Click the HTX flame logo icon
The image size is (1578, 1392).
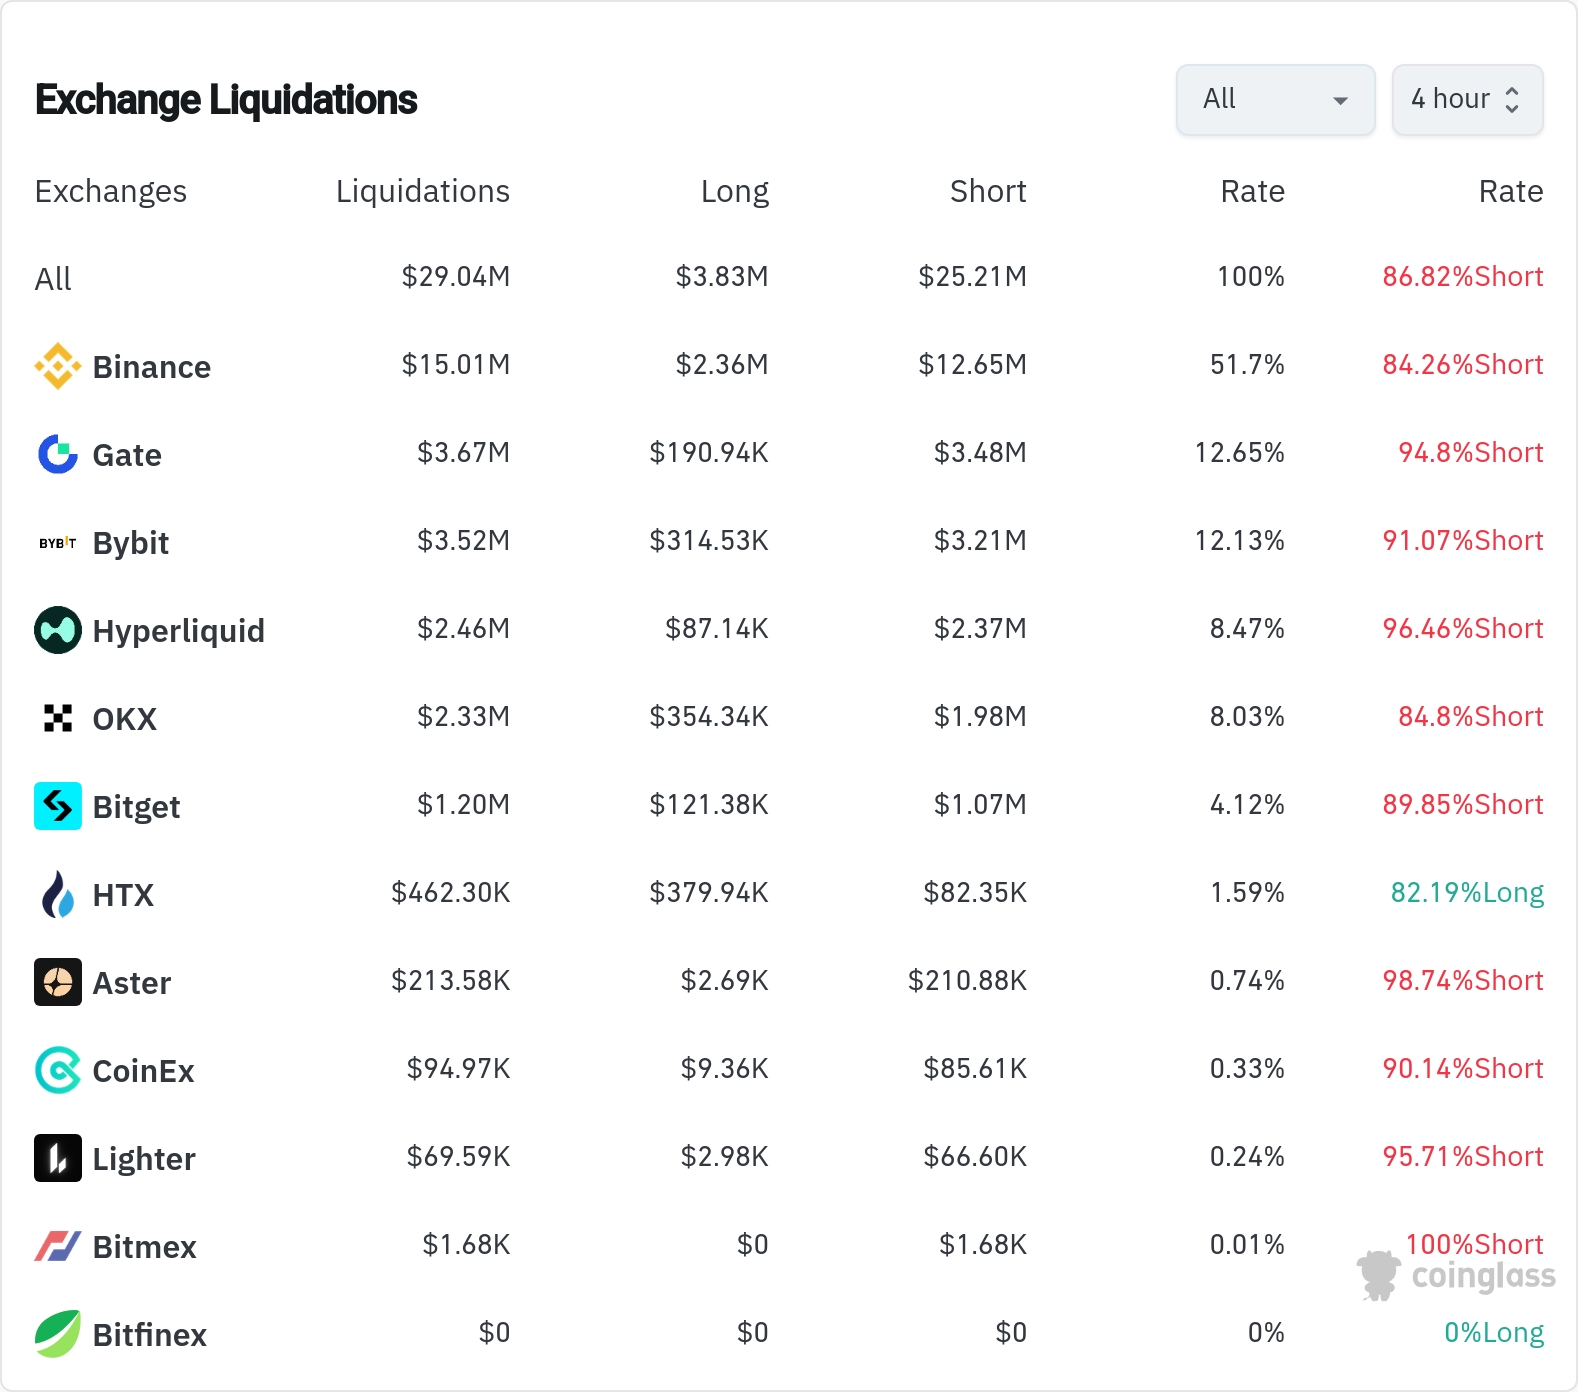tap(58, 894)
